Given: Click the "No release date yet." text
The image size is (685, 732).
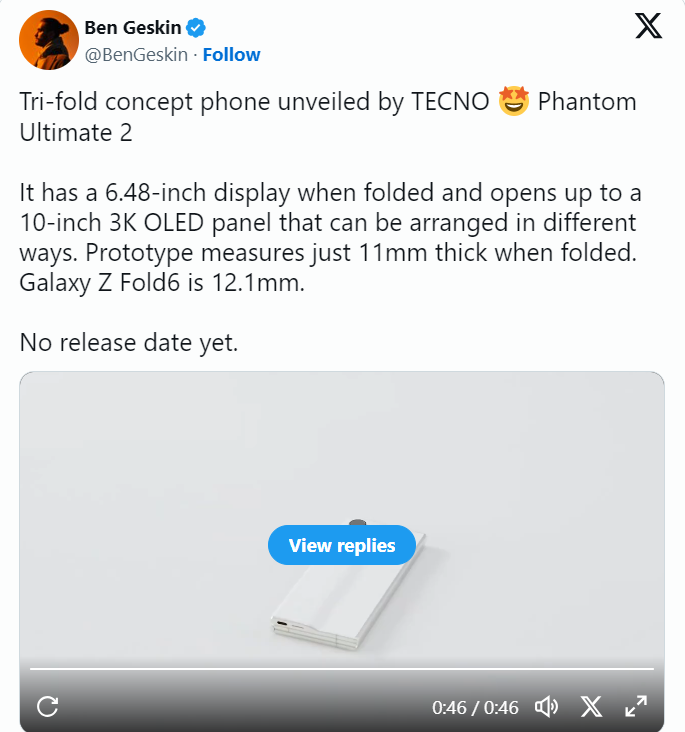Looking at the screenshot, I should (129, 343).
